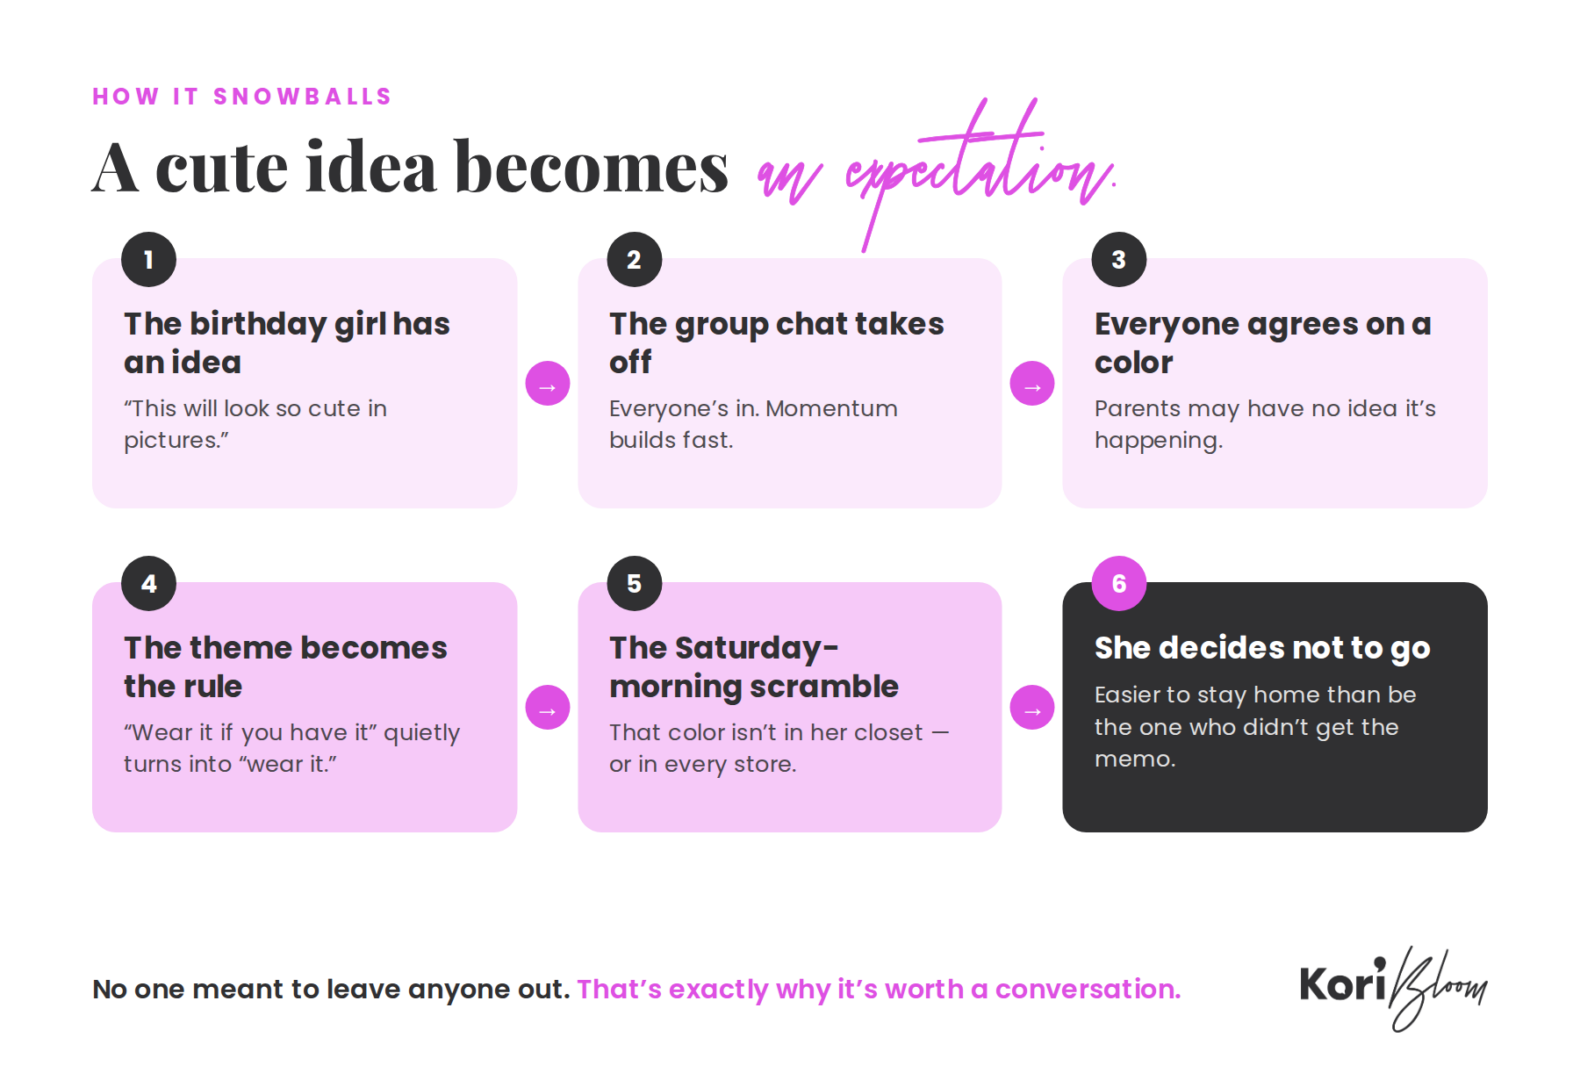Viewport: 1580px width, 1080px height.
Task: Click the text "Easier to stay home than be..."
Action: tap(1255, 726)
